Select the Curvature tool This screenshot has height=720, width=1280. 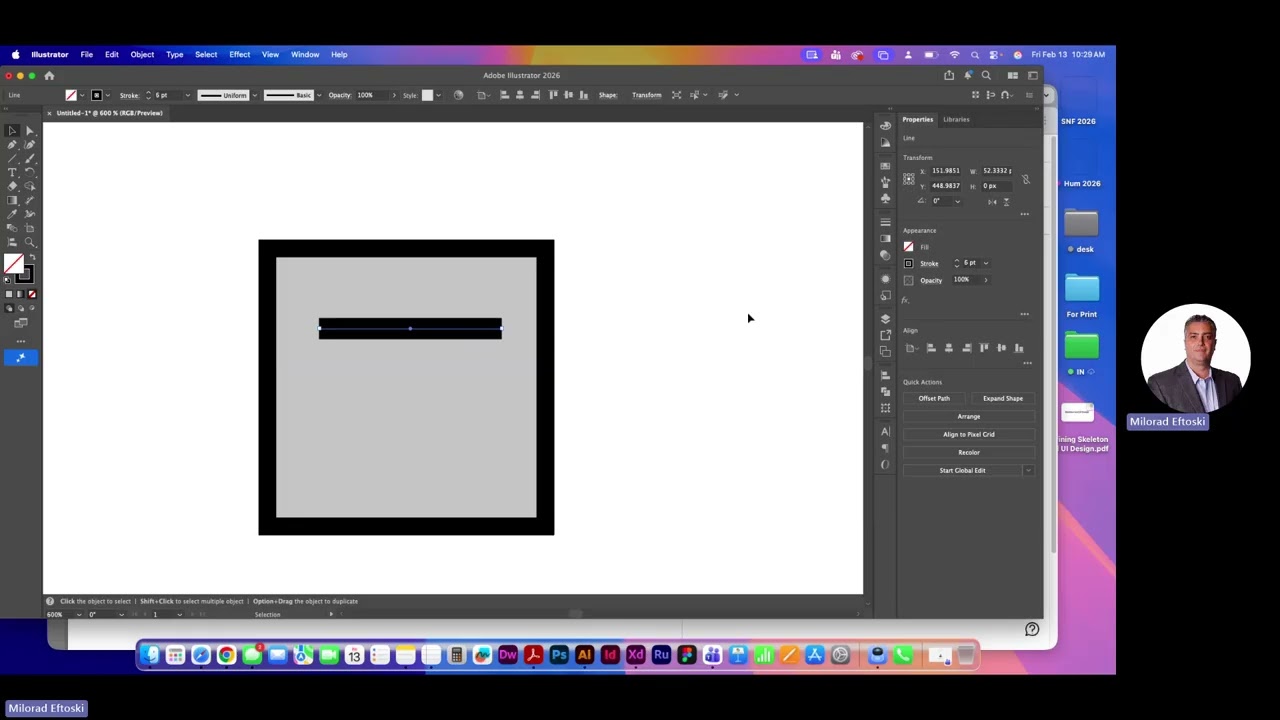pyautogui.click(x=30, y=145)
